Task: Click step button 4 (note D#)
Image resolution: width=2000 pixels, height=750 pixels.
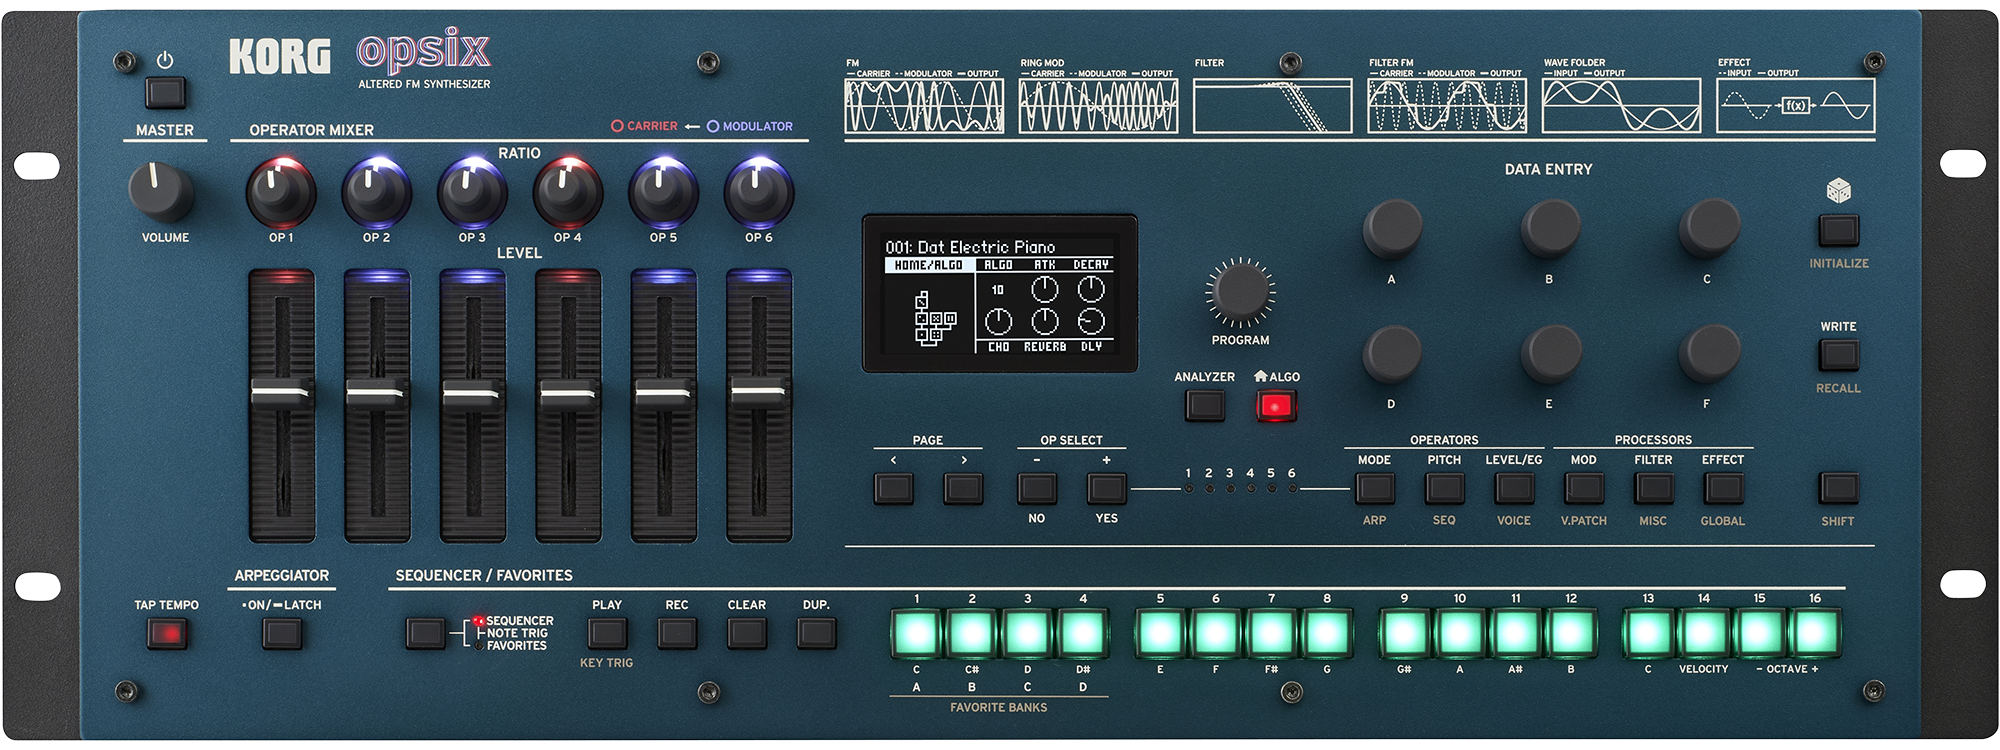Action: tap(1083, 633)
